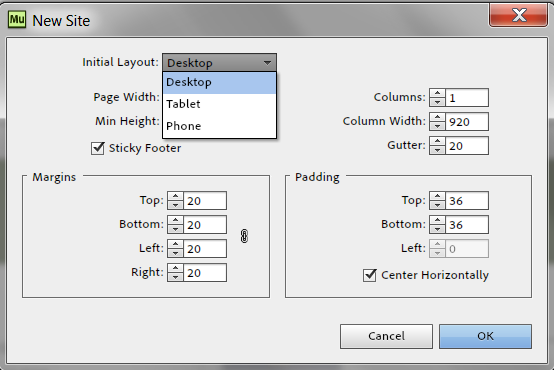Screen dimensions: 554x370
Task: Decrease Column Width with down arrow
Action: click(x=437, y=126)
